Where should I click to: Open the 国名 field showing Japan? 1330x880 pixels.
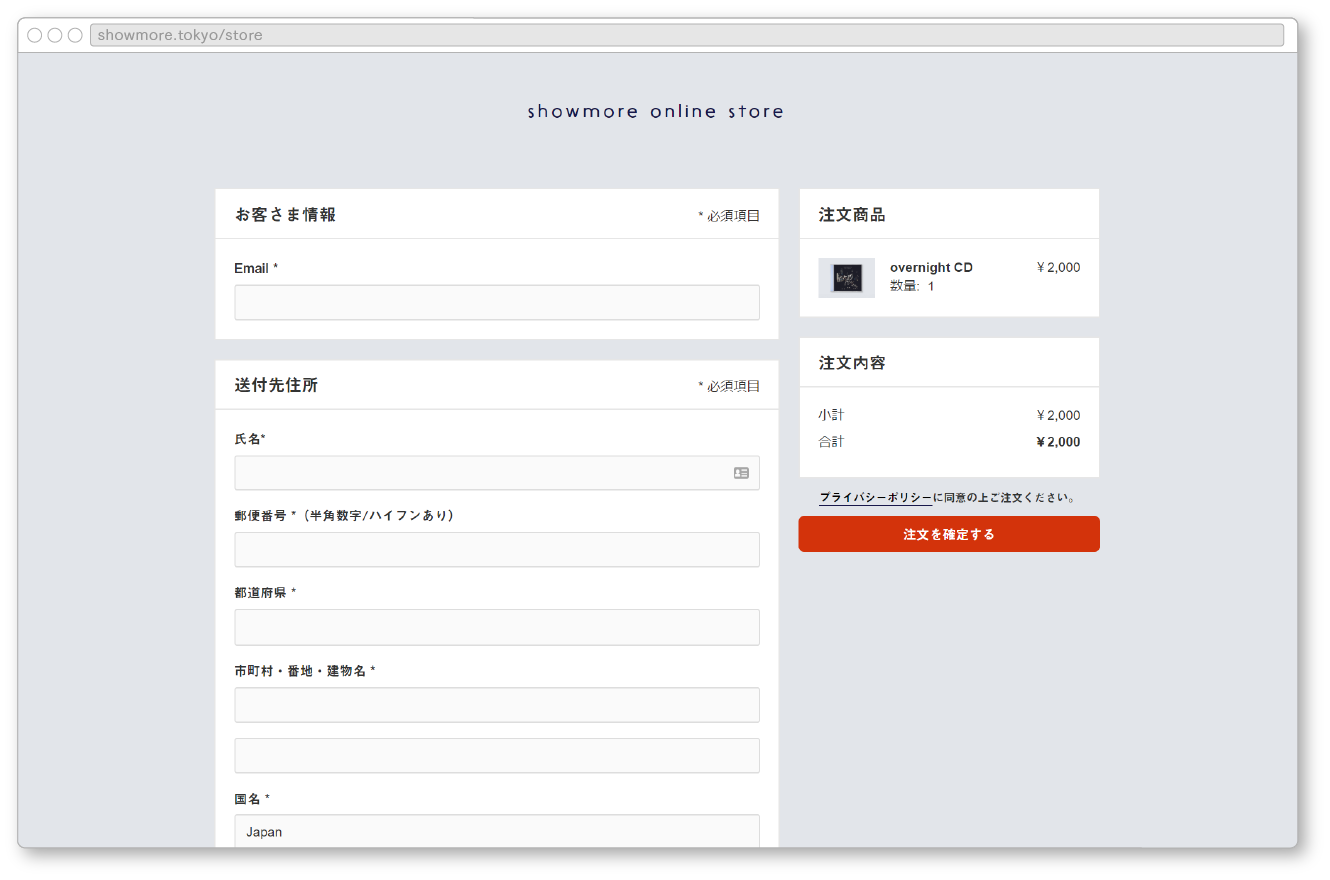[x=497, y=831]
